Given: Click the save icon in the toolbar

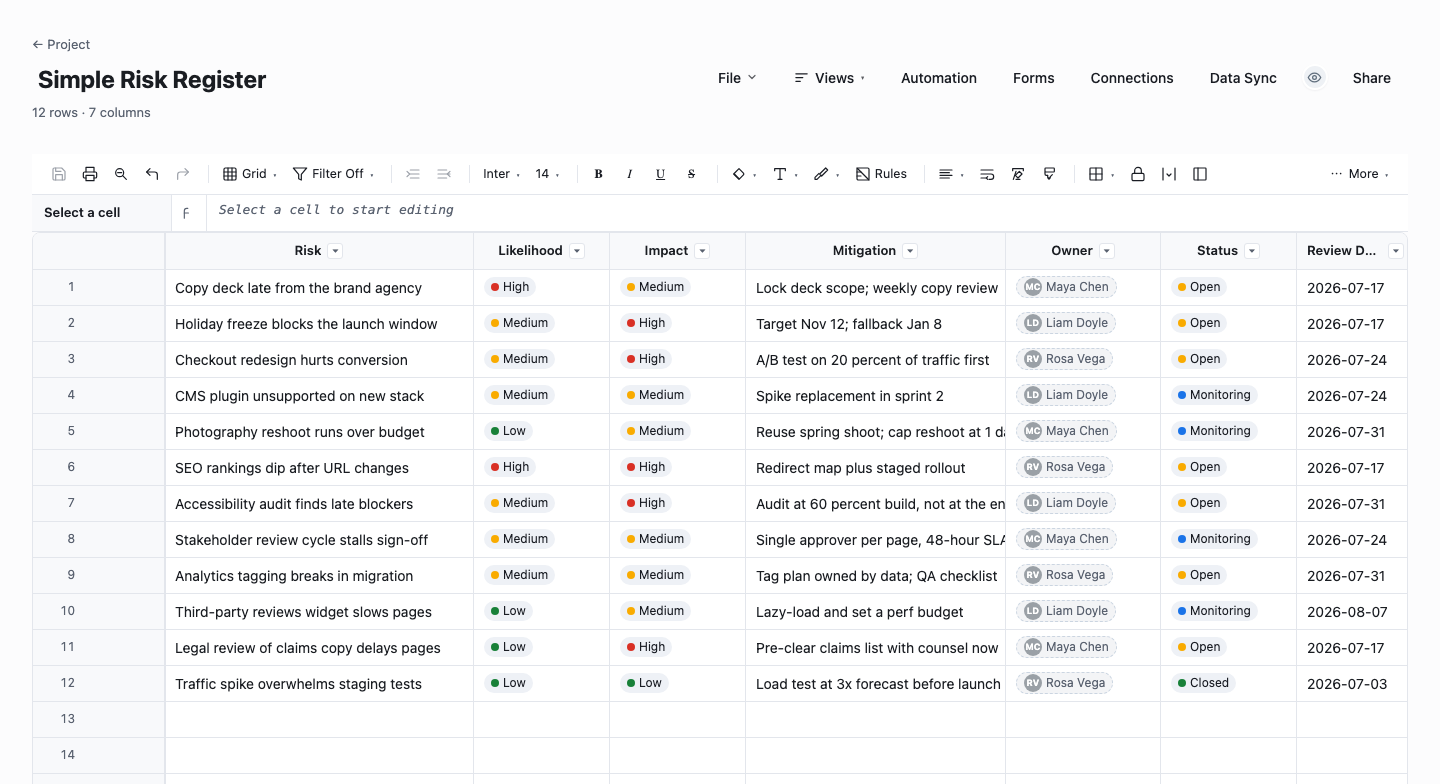Looking at the screenshot, I should tap(59, 174).
